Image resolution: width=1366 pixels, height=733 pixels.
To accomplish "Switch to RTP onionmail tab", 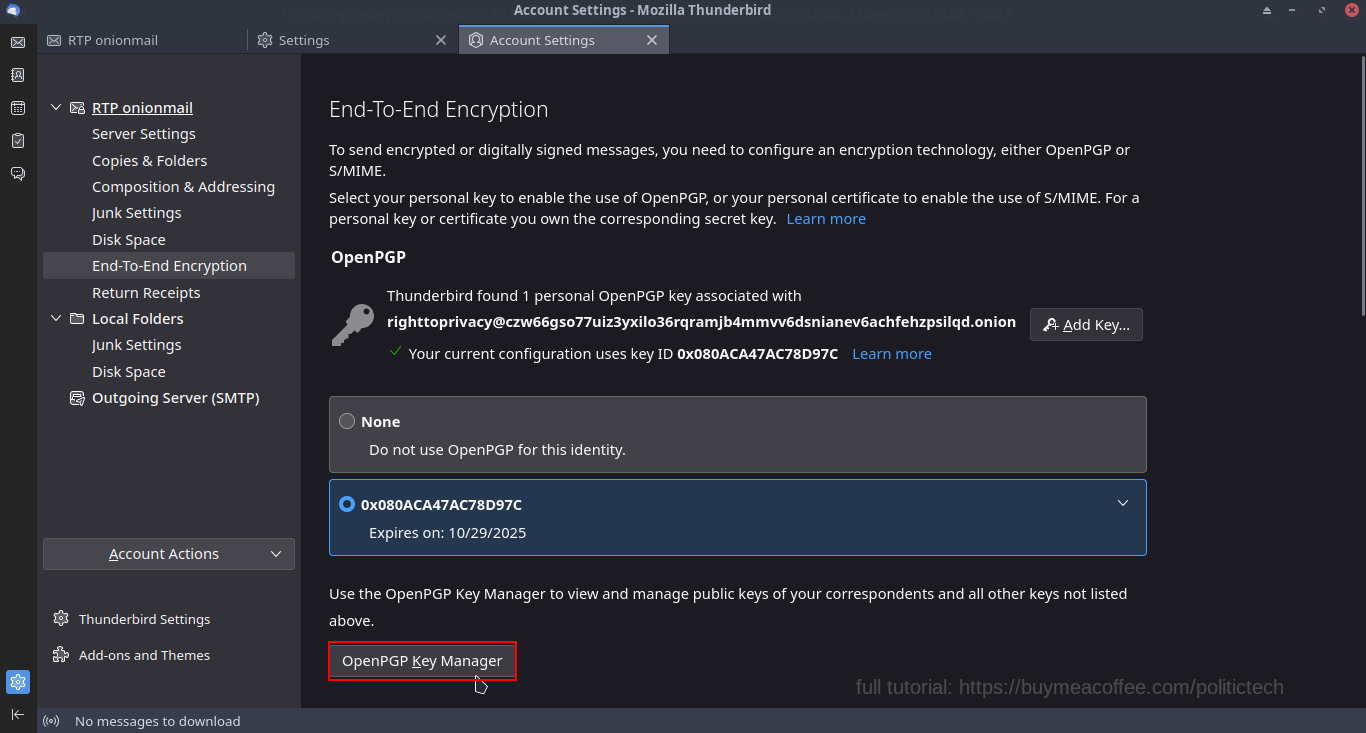I will point(143,40).
